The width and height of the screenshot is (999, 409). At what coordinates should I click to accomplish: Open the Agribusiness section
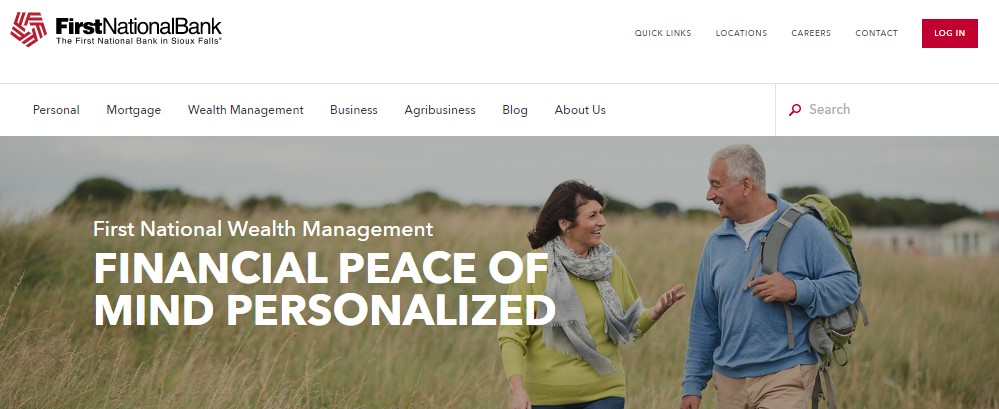[440, 110]
